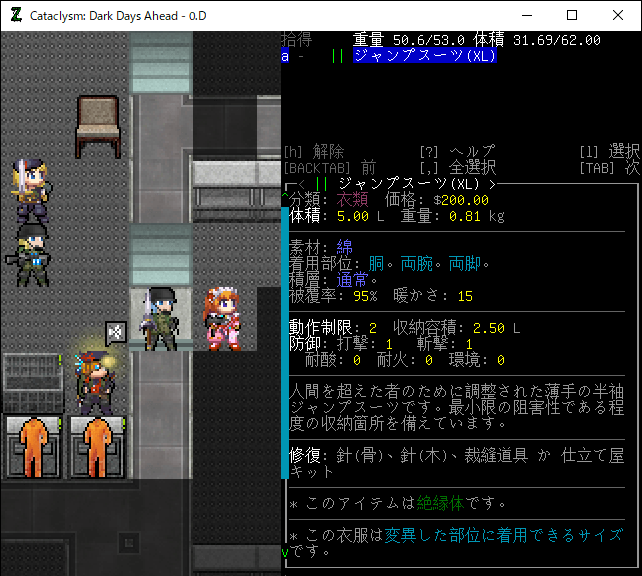This screenshot has width=642, height=576.
Task: Click the brown chair furniture tile
Action: [x=98, y=127]
